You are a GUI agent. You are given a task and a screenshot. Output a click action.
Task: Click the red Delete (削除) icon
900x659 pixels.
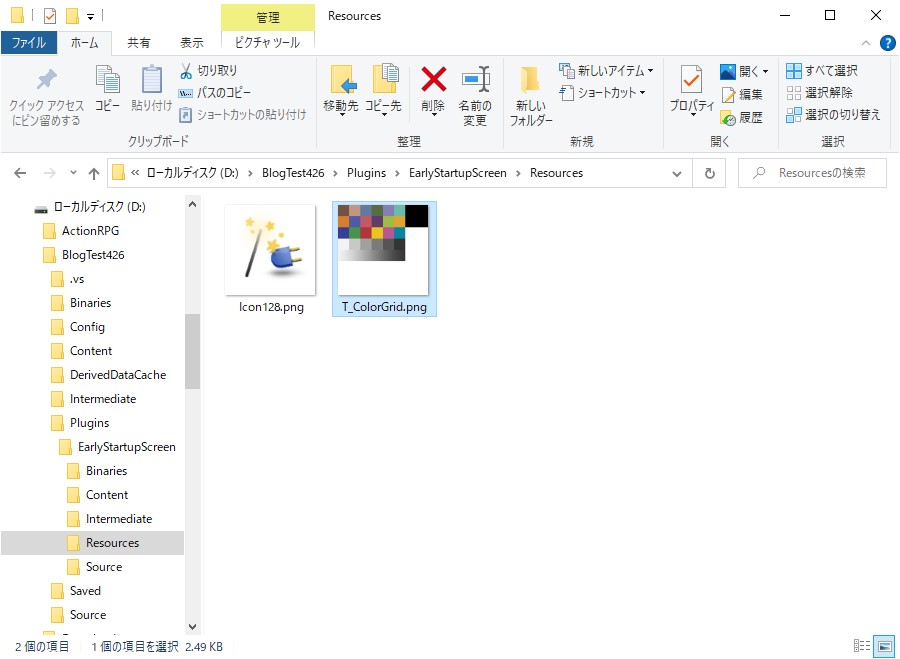(x=433, y=79)
